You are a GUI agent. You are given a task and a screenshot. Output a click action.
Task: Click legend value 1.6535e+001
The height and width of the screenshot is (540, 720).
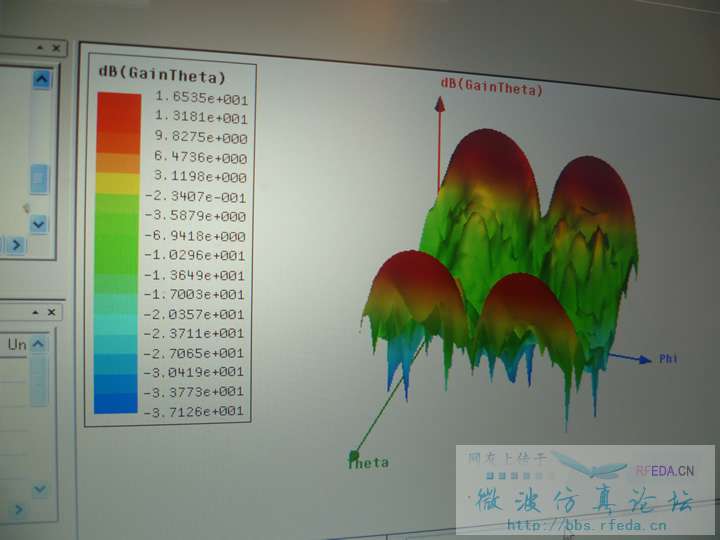tap(201, 98)
